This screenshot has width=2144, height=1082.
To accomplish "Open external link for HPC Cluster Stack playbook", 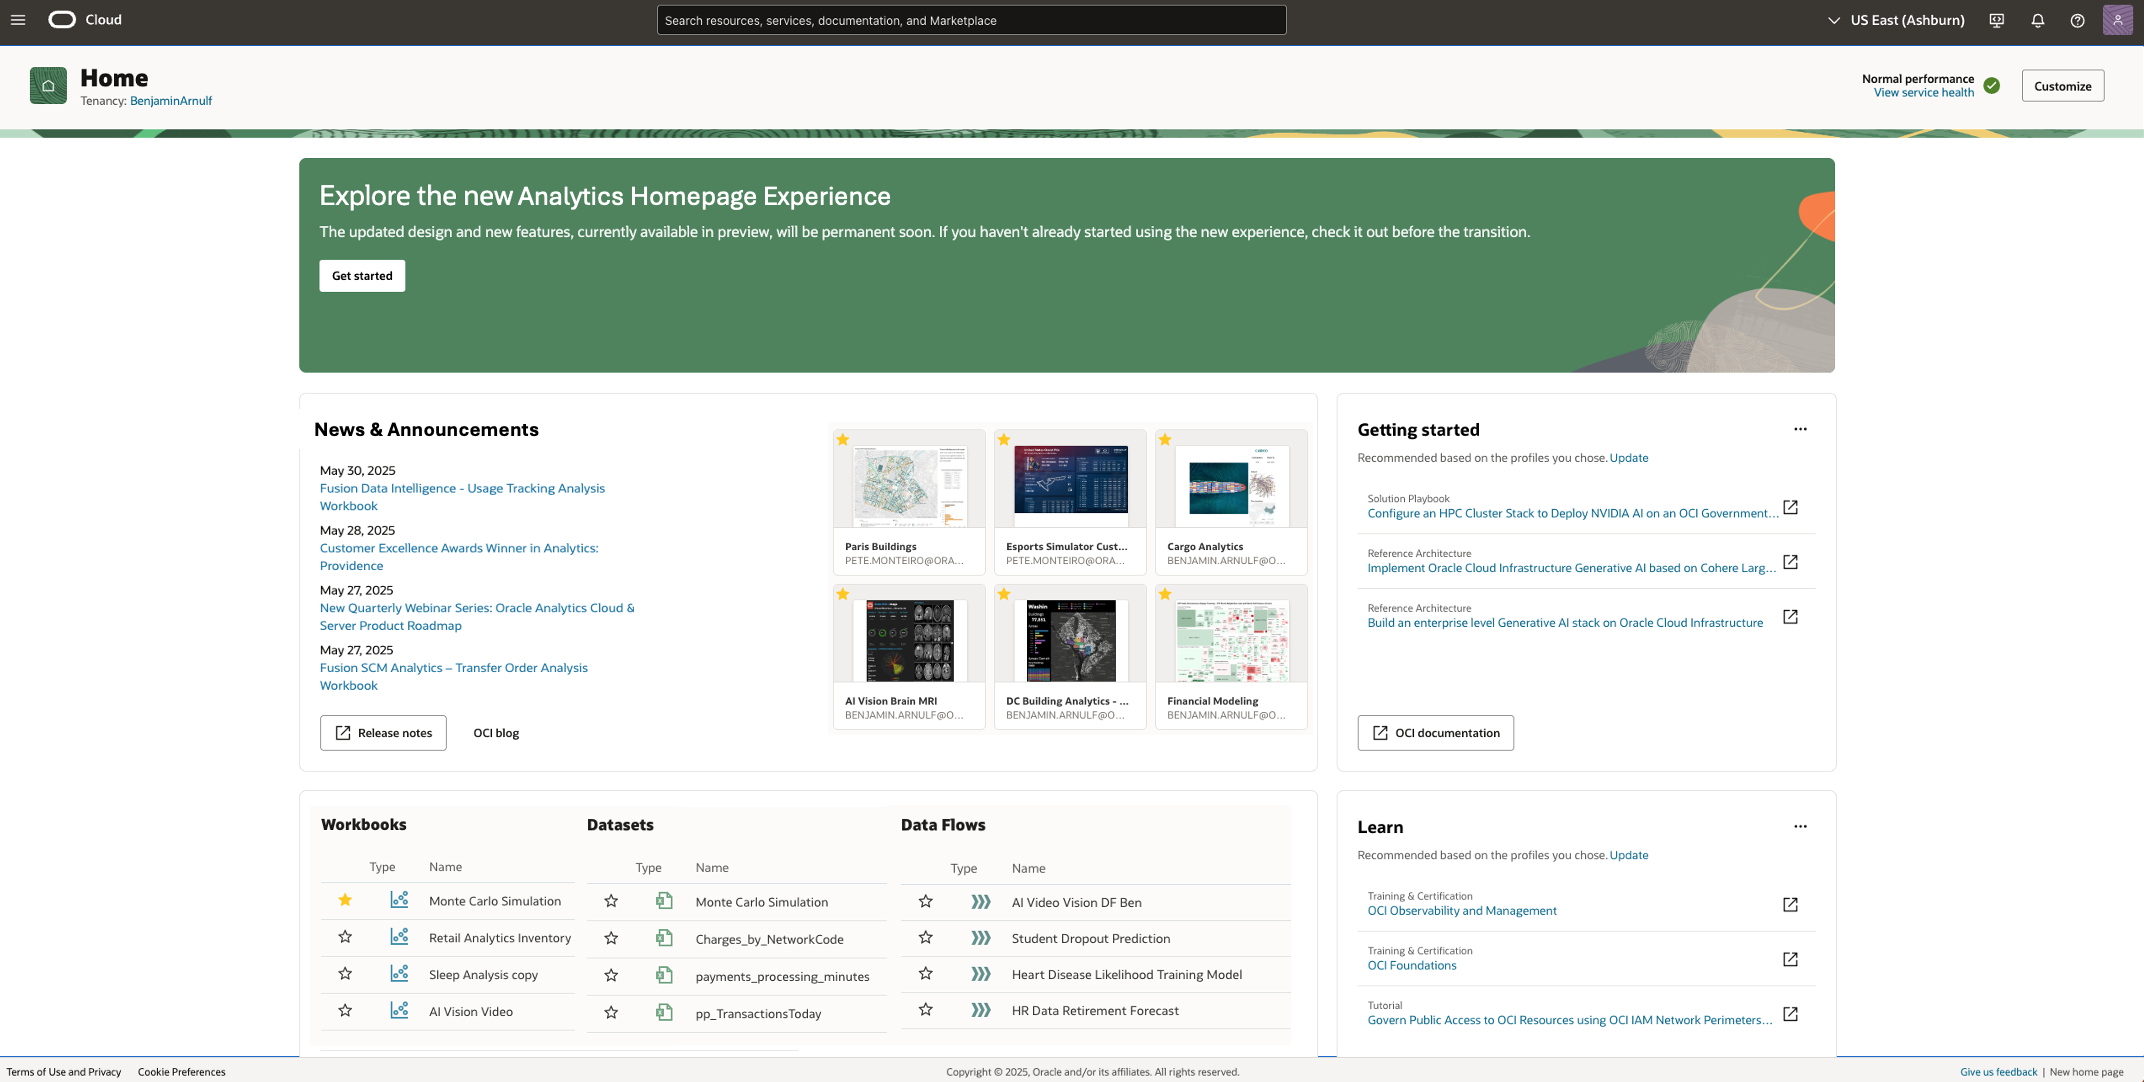I will tap(1790, 508).
